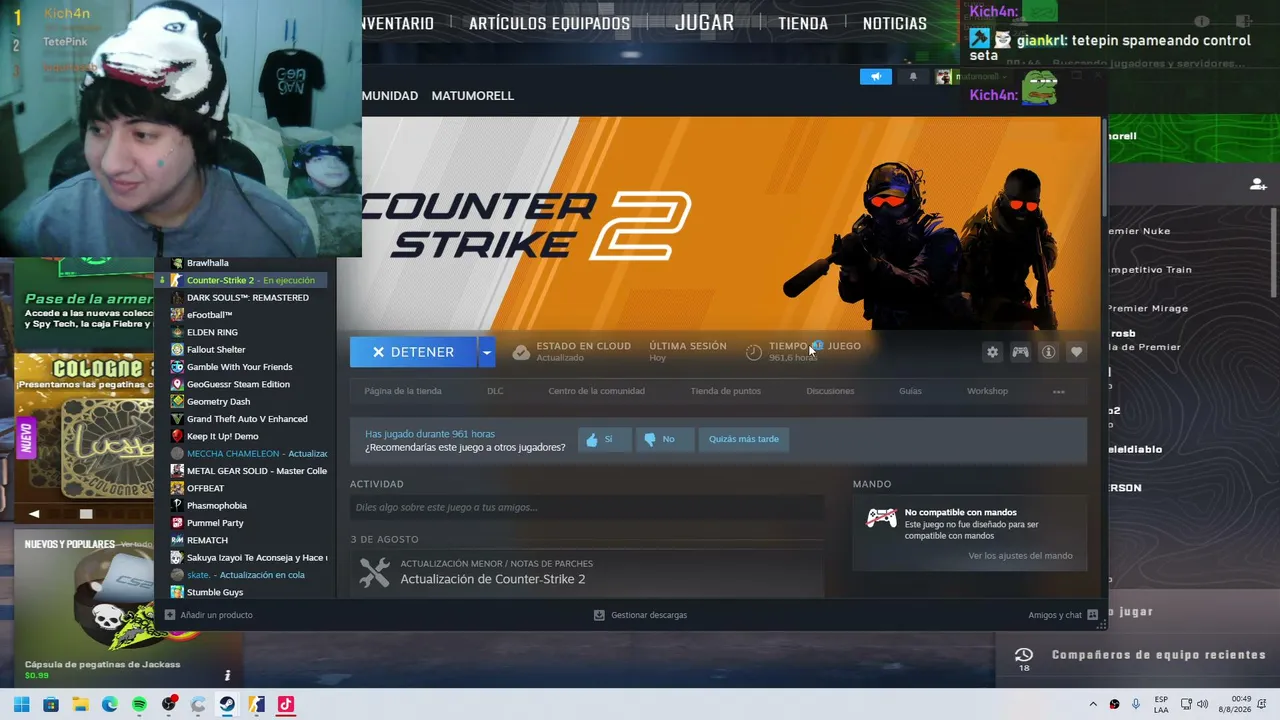
Task: Click the Steam icon in the taskbar
Action: click(227, 704)
